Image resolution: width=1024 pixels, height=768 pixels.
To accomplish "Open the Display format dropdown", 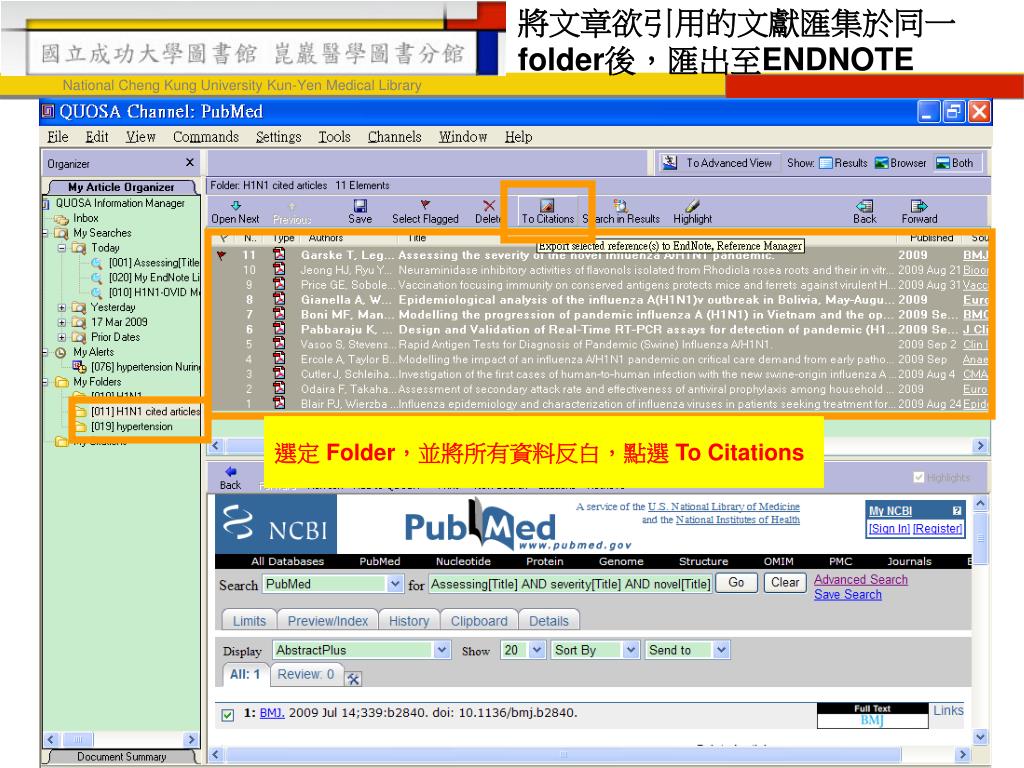I will [442, 650].
